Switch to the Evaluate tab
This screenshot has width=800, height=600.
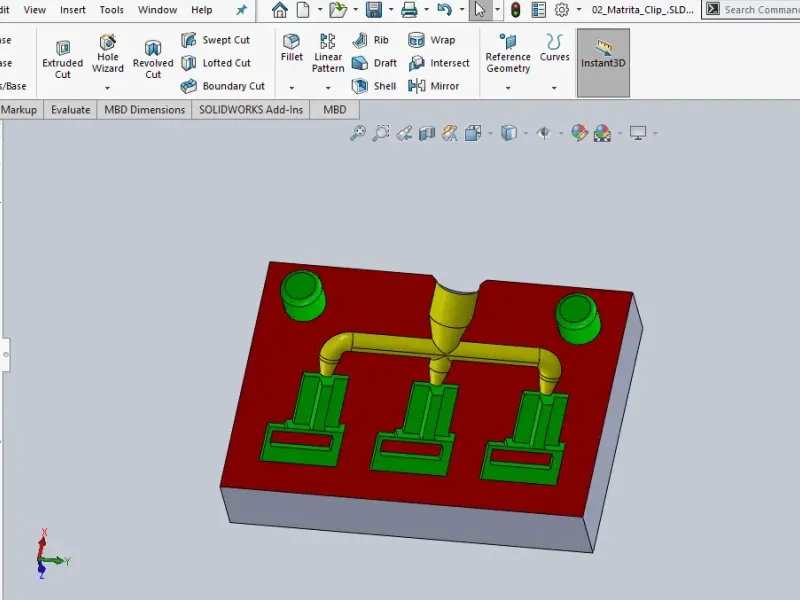click(x=70, y=110)
